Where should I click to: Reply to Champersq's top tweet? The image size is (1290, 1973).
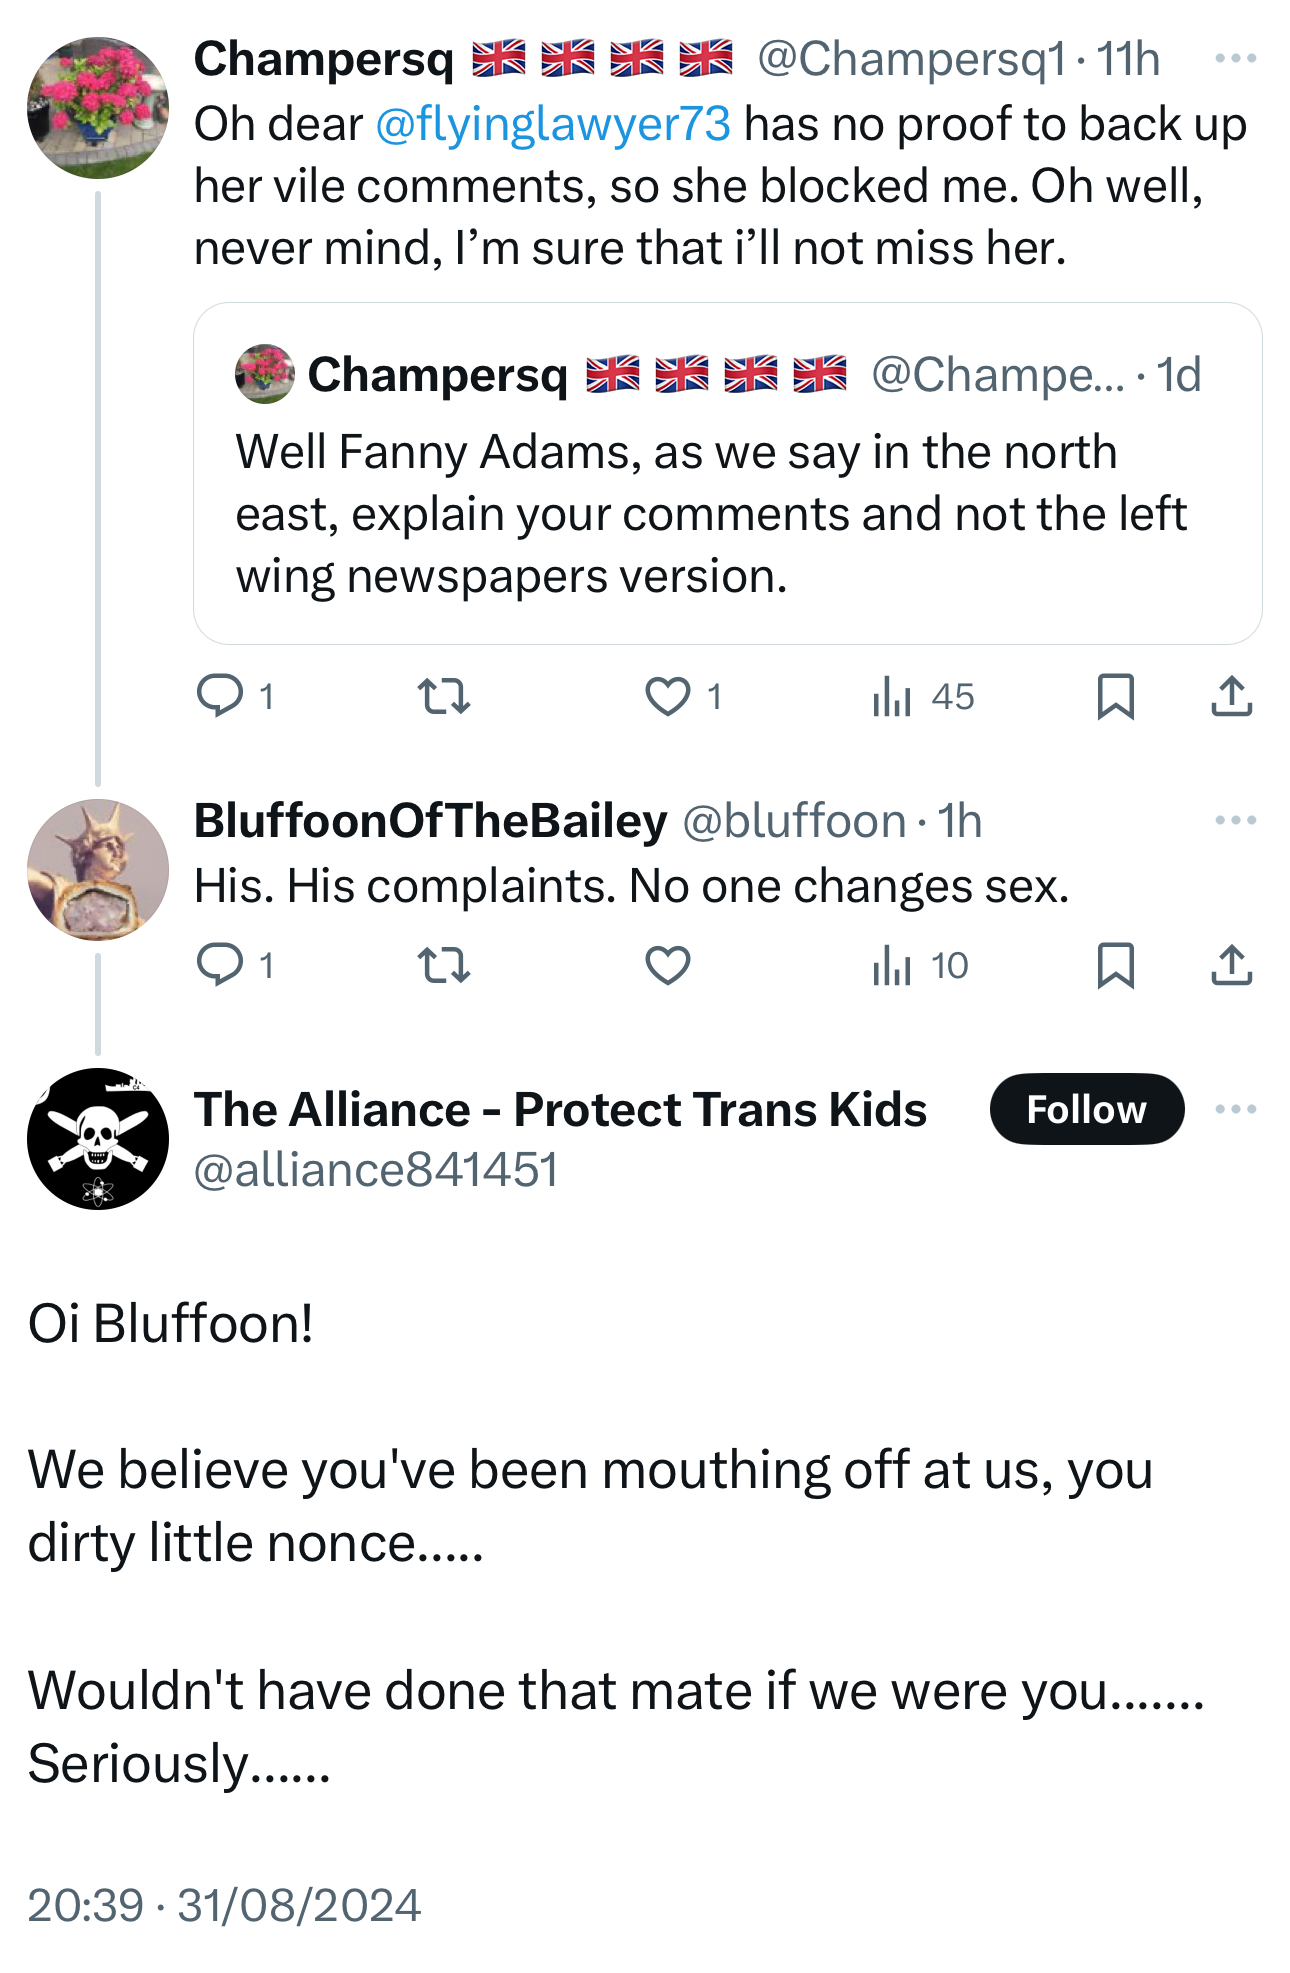(x=220, y=696)
